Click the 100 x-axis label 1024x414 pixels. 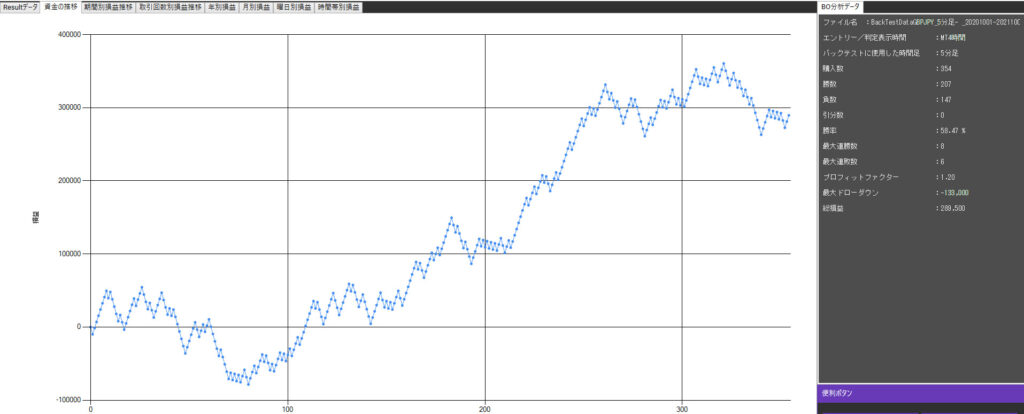click(287, 410)
